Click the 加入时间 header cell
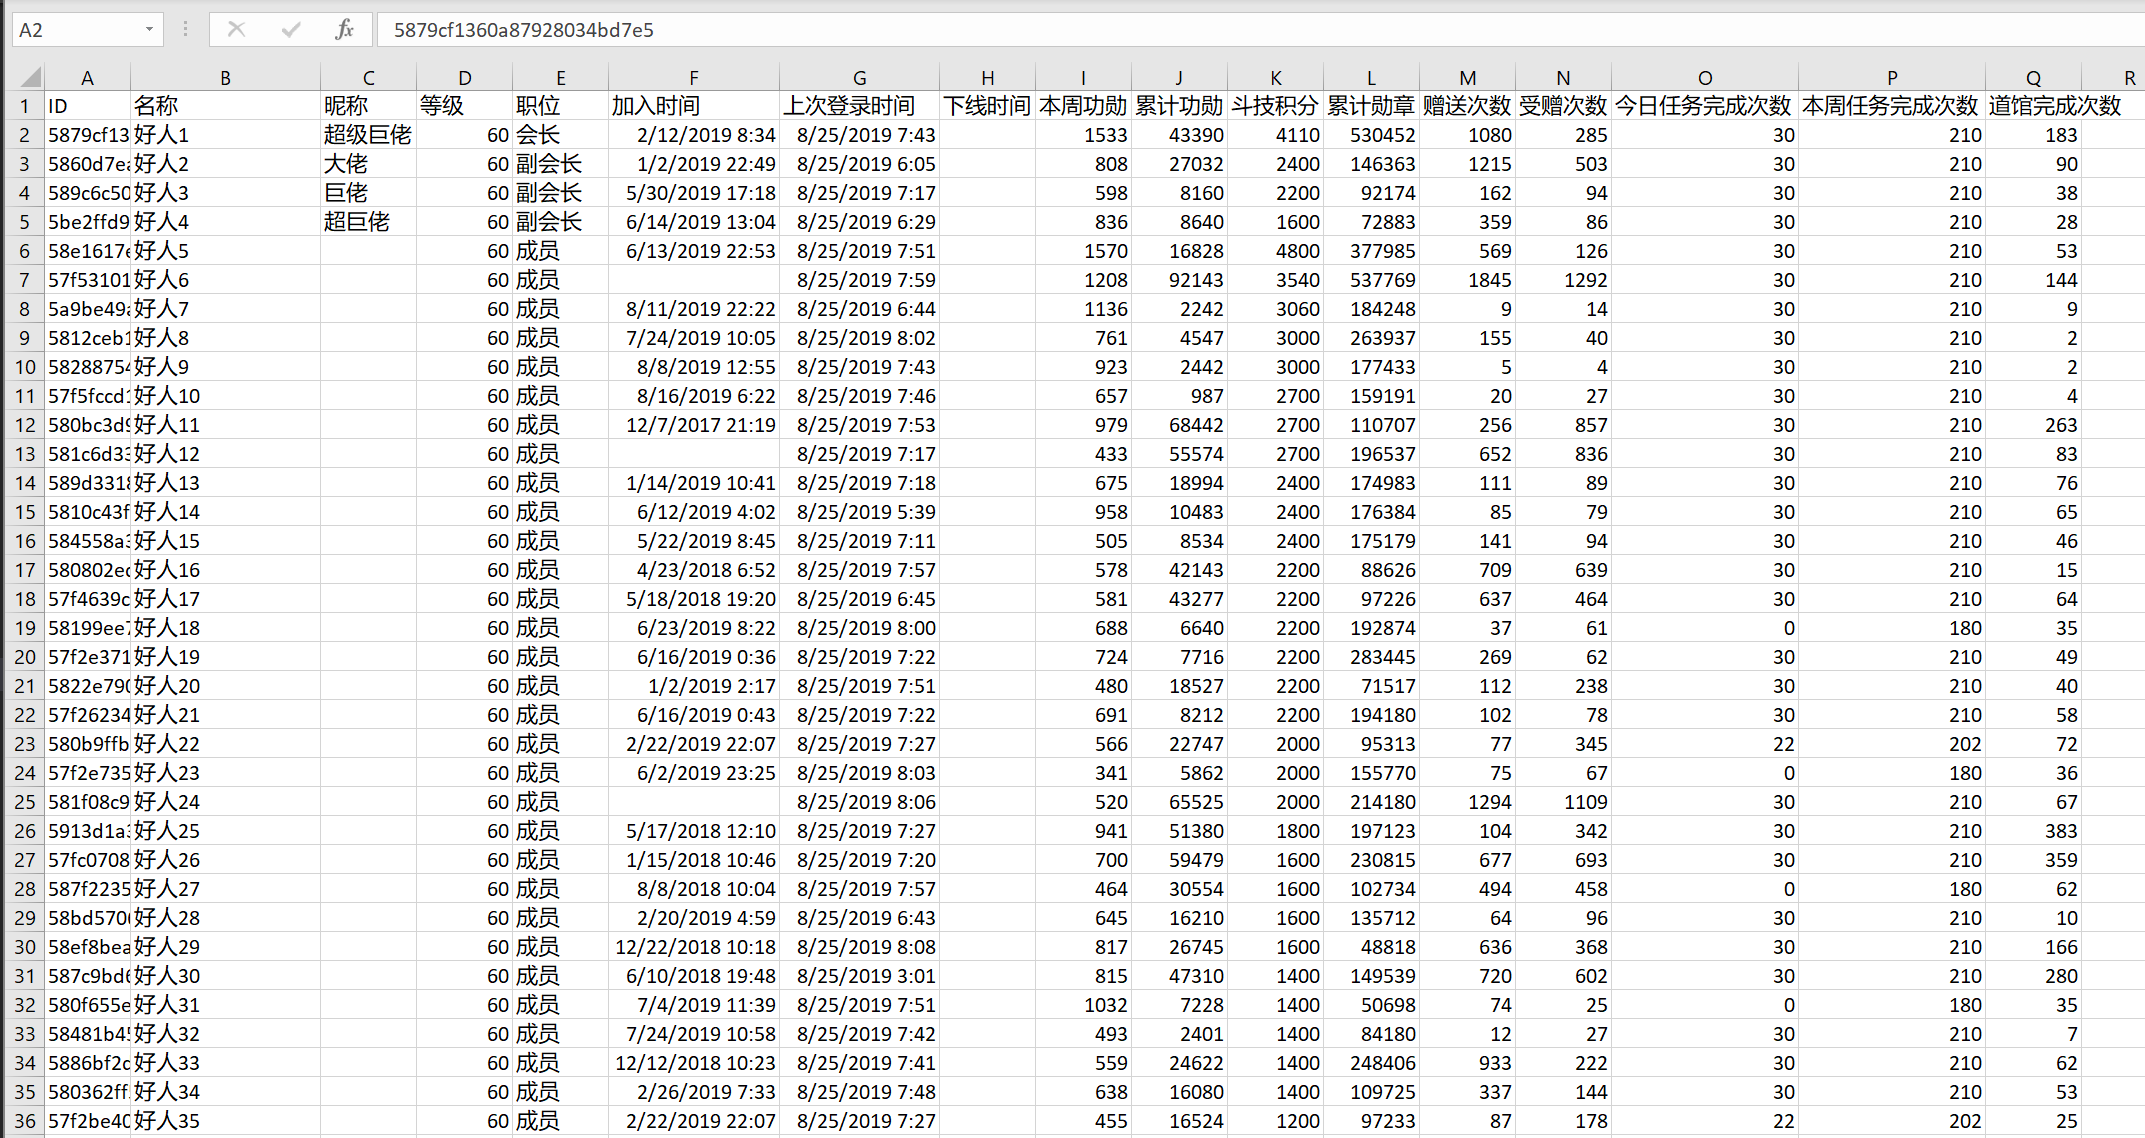The height and width of the screenshot is (1138, 2145). tap(656, 106)
